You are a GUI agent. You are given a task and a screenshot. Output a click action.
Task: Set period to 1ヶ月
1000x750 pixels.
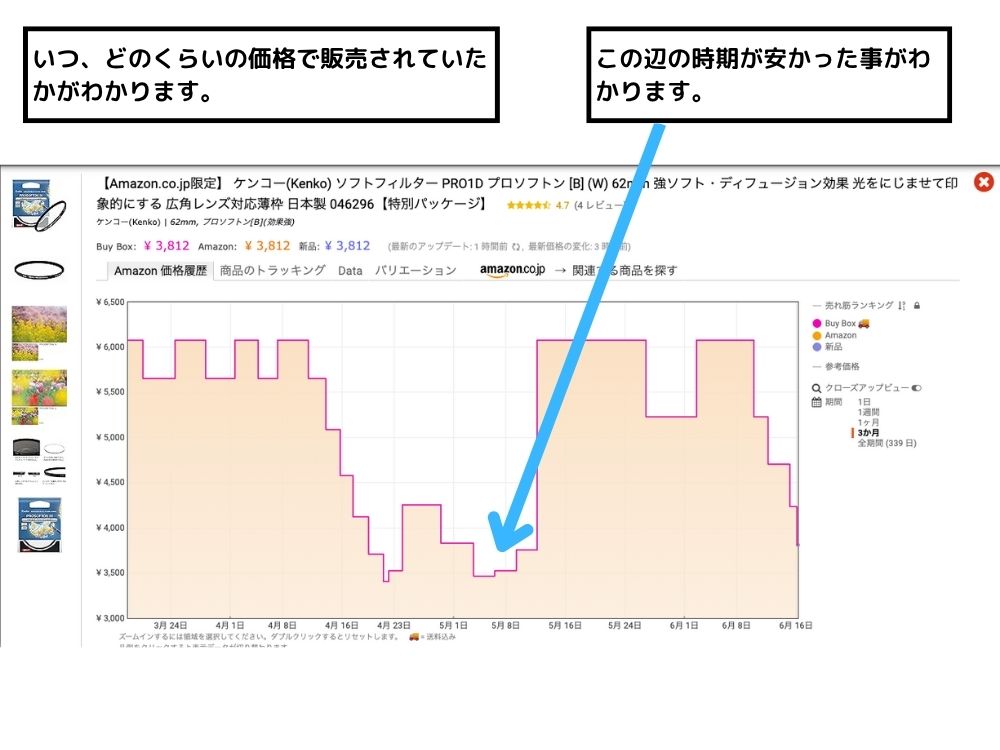pyautogui.click(x=868, y=422)
